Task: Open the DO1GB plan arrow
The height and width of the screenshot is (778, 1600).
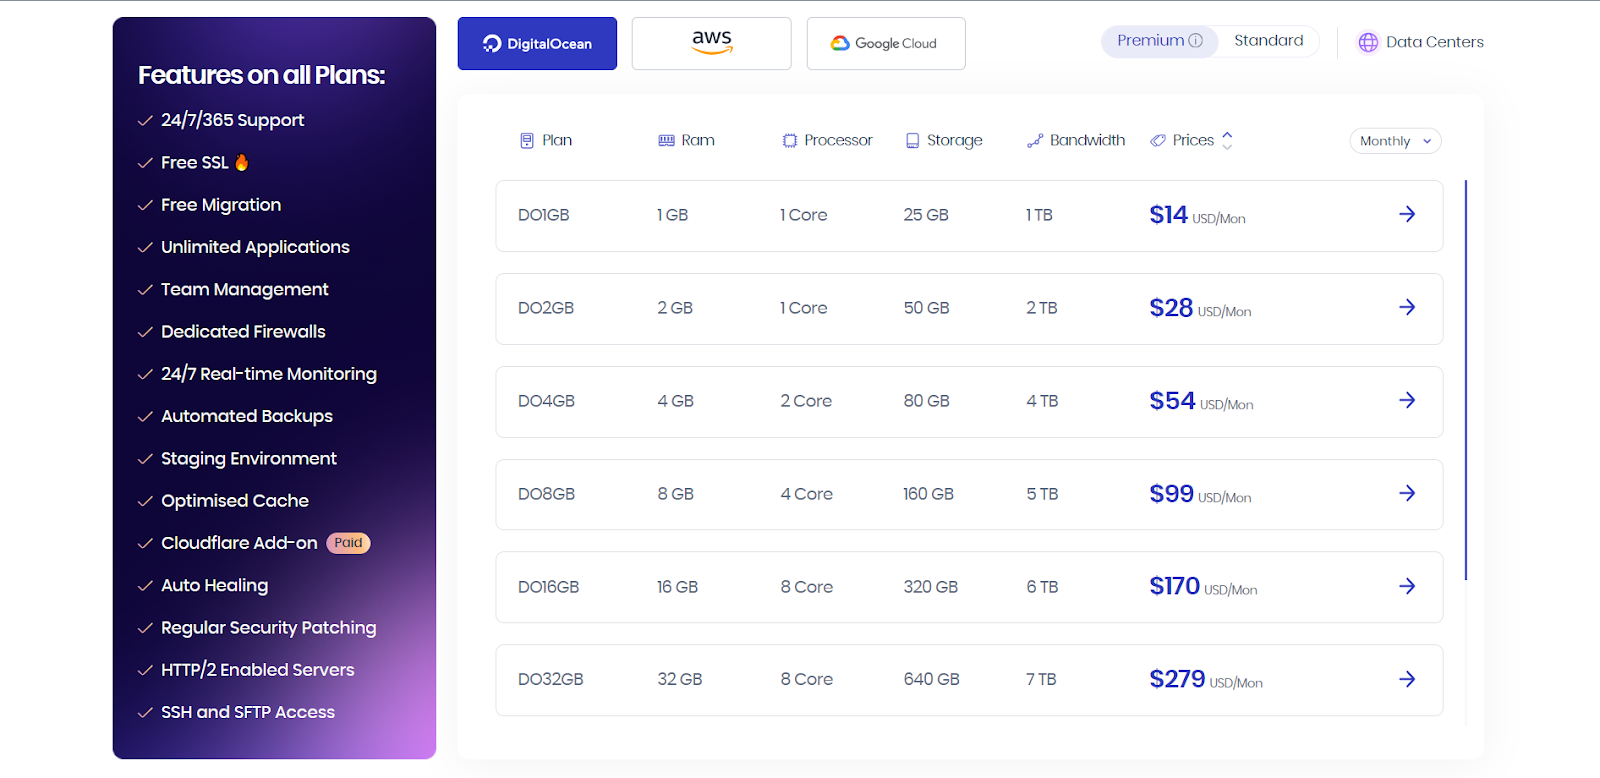Action: [x=1407, y=214]
